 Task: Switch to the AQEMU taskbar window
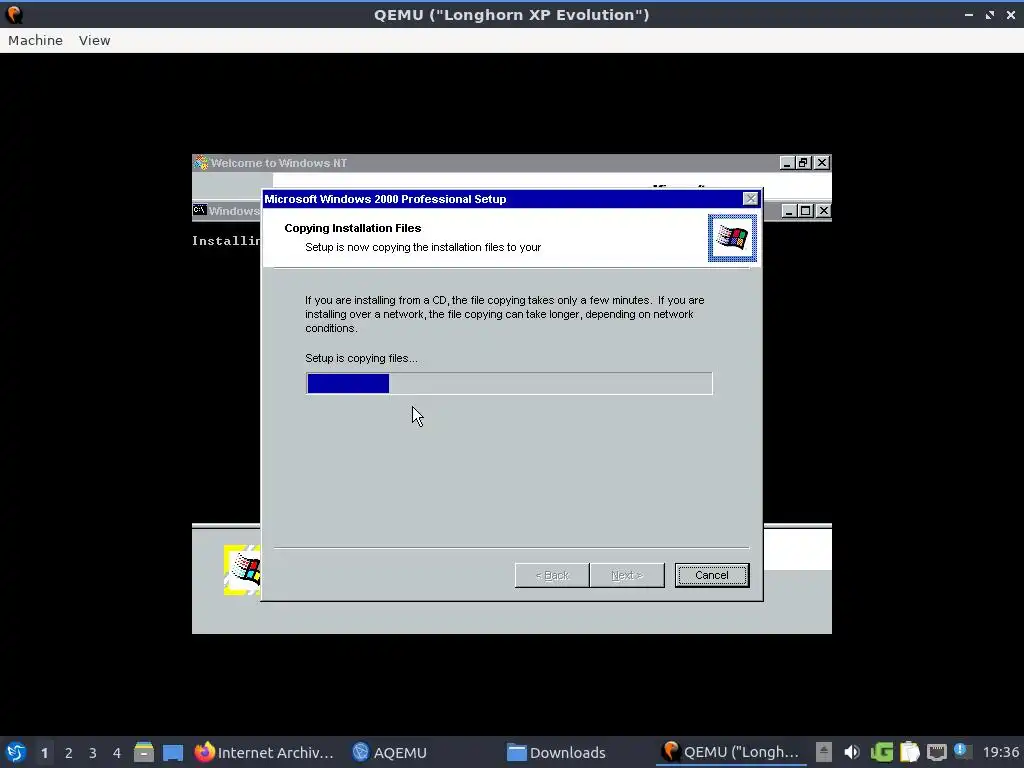pos(390,752)
